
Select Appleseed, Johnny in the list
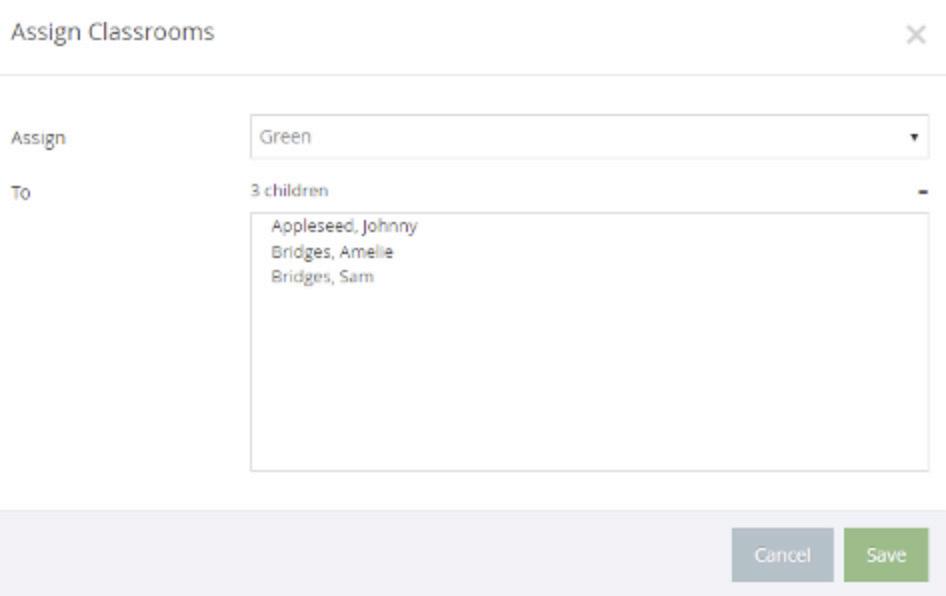pos(344,226)
